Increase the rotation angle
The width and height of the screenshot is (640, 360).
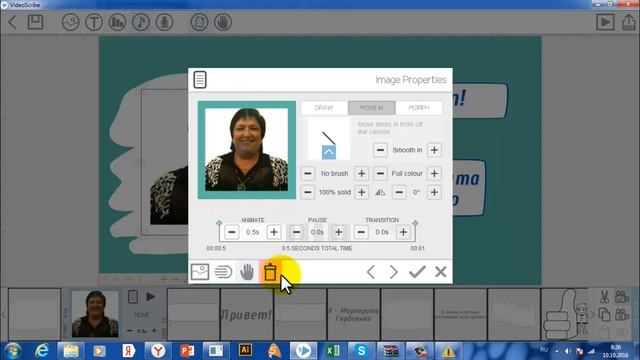(x=434, y=192)
